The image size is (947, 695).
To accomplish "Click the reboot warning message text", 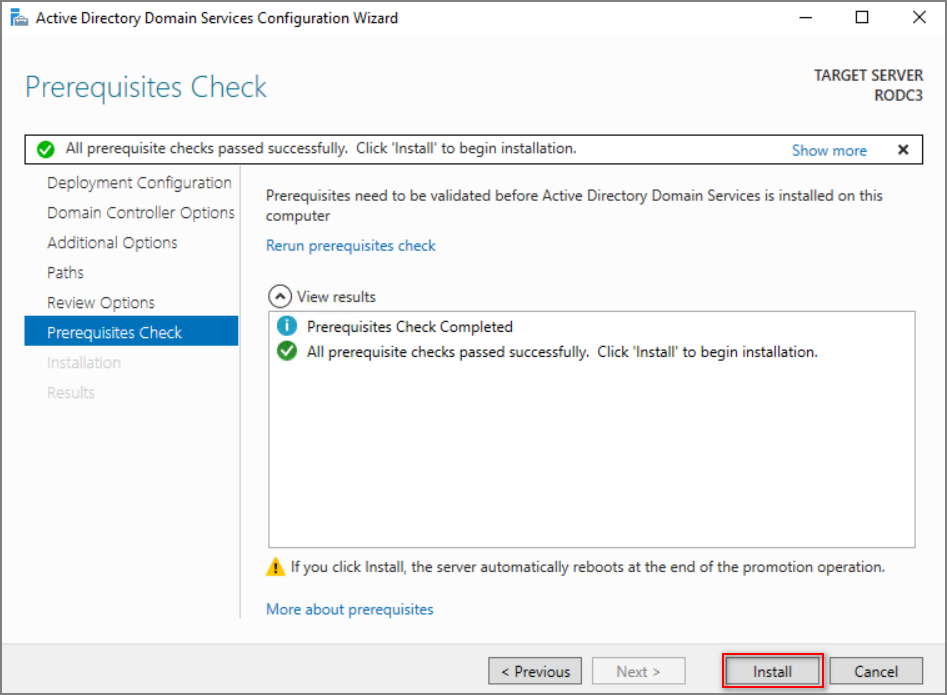I will 588,567.
